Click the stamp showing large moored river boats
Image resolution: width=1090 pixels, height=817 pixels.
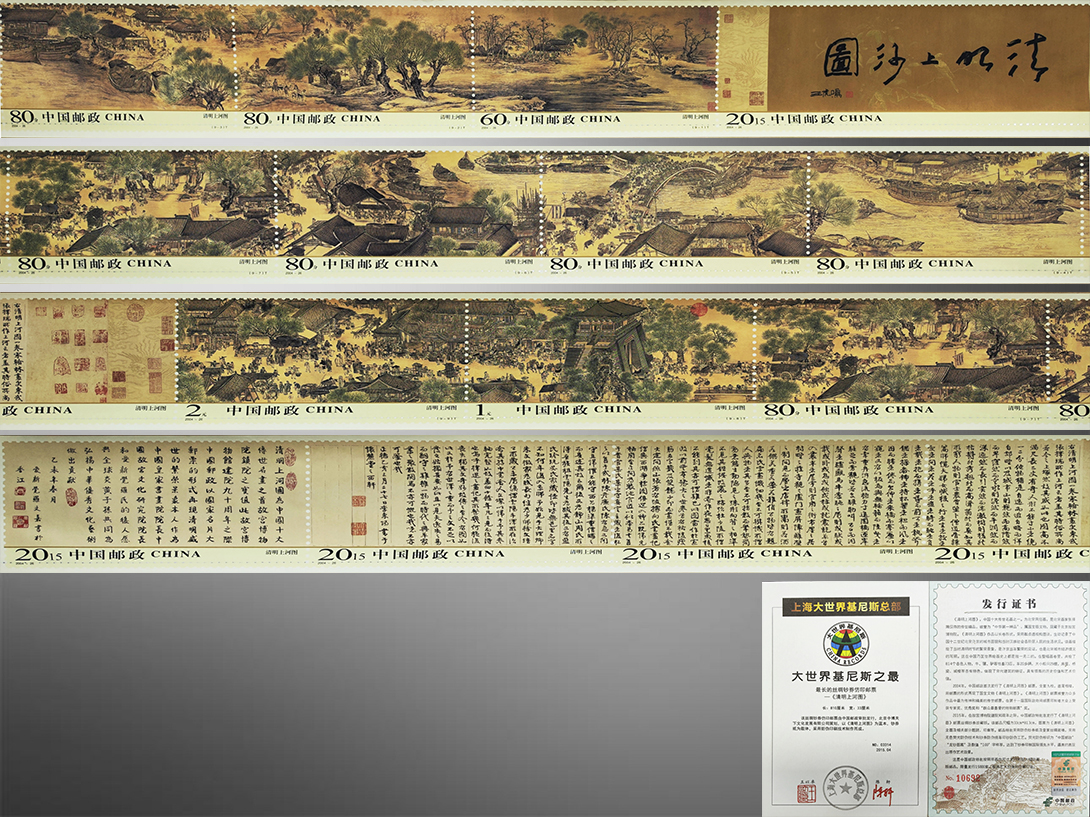click(946, 214)
